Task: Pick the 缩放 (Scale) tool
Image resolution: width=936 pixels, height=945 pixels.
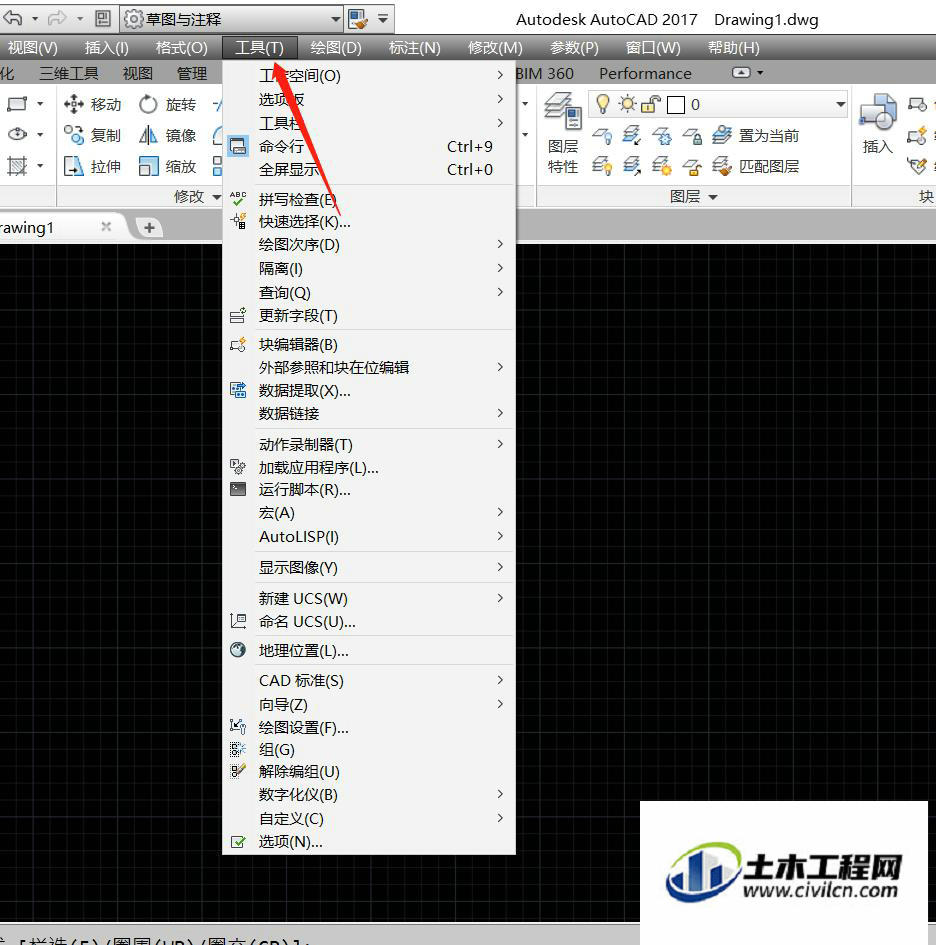Action: (168, 166)
